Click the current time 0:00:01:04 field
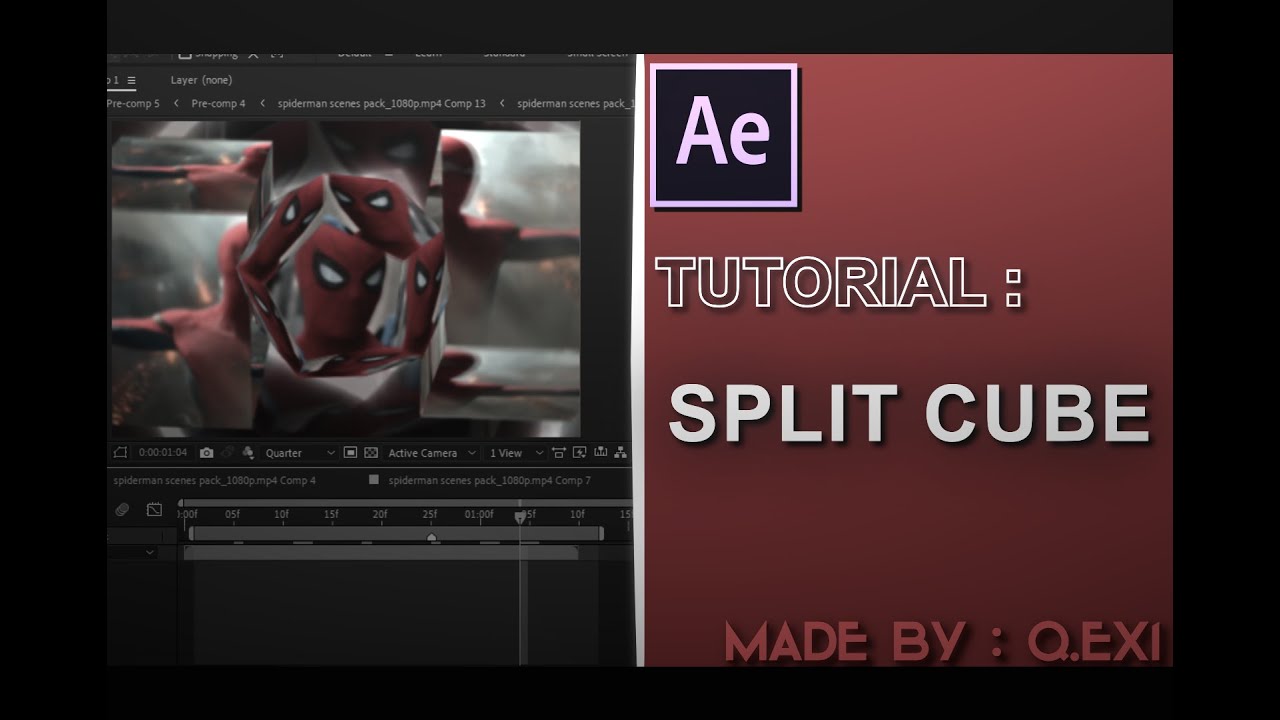 point(163,453)
